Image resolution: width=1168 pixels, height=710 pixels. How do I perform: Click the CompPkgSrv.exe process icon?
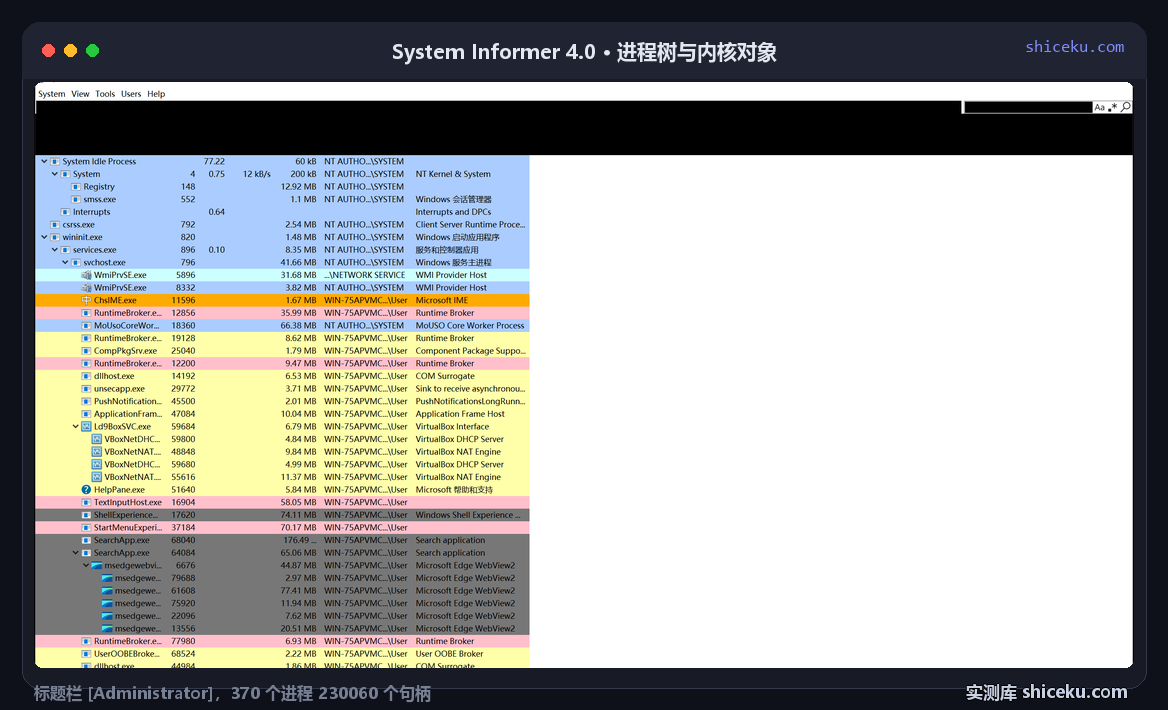point(86,351)
